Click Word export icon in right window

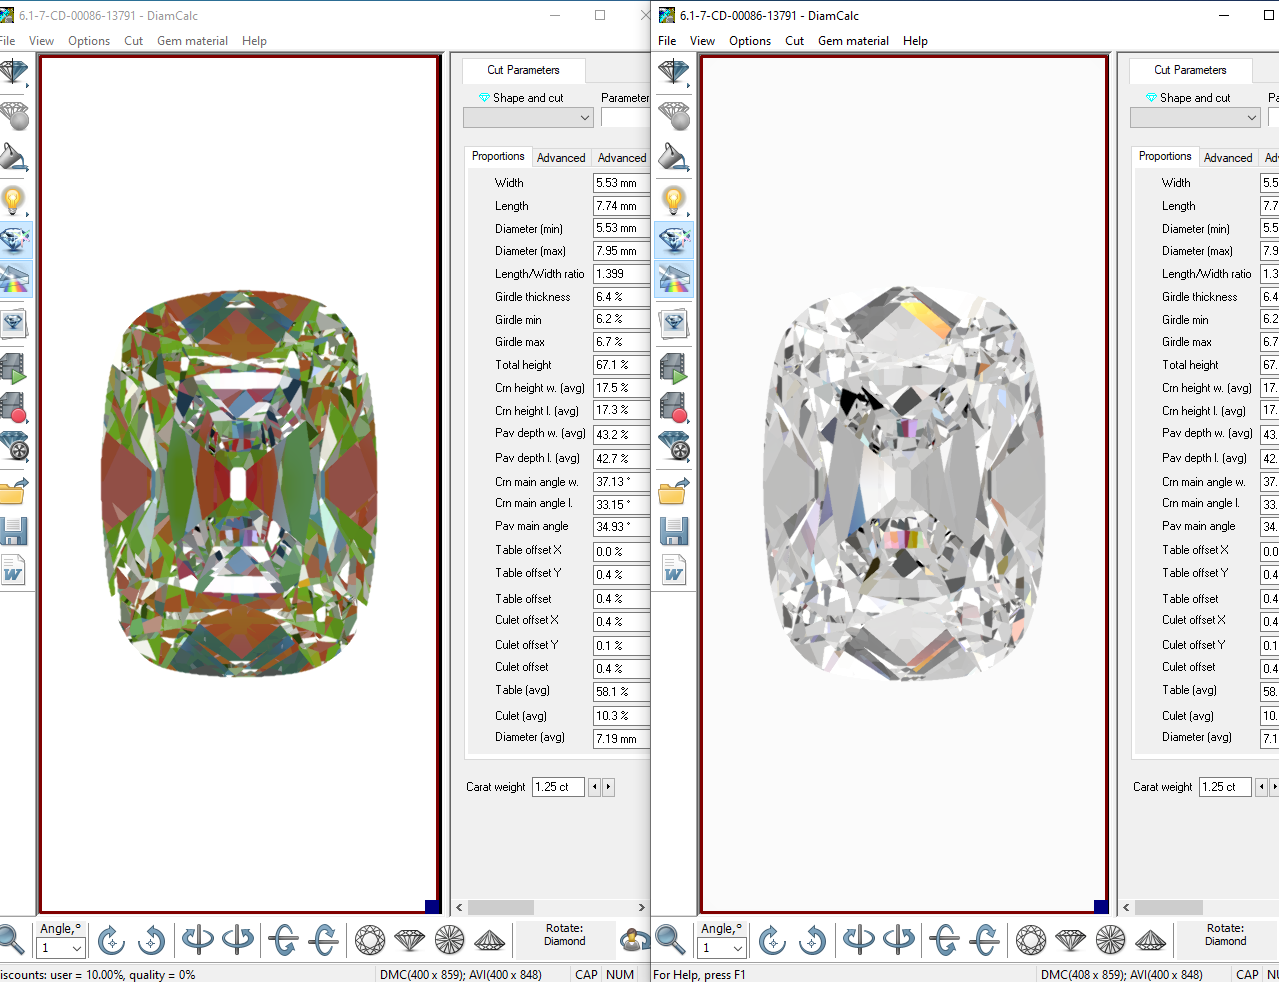(x=674, y=570)
